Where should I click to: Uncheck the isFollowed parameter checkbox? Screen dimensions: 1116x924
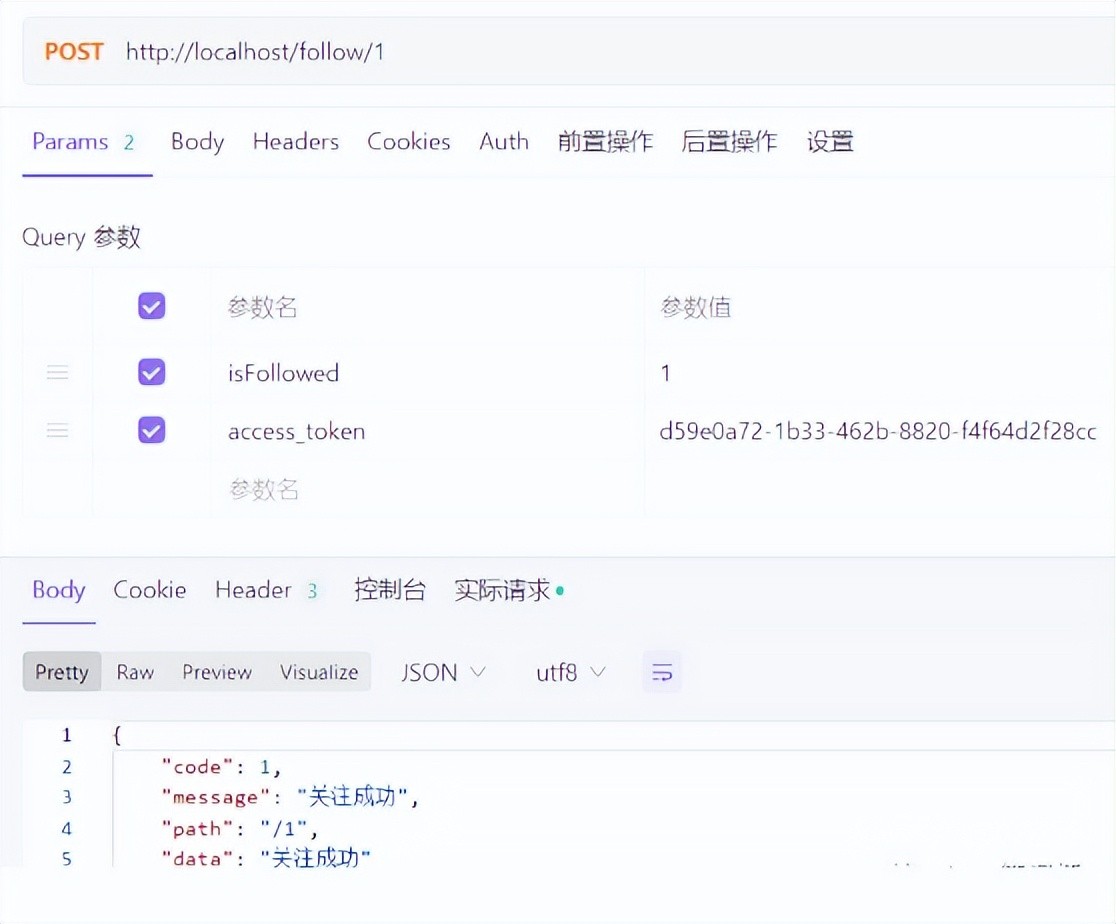(x=151, y=373)
